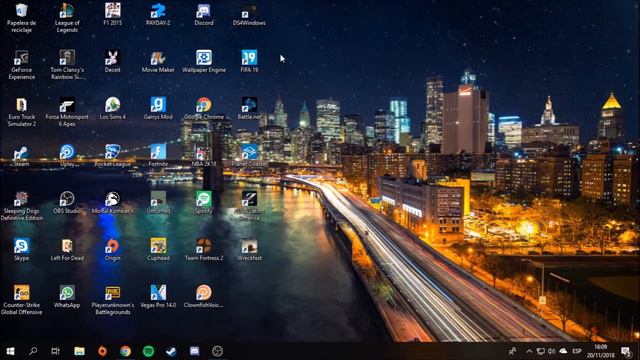This screenshot has height=360, width=640.
Task: Select the OBS Studio desktop shortcut
Action: click(67, 202)
